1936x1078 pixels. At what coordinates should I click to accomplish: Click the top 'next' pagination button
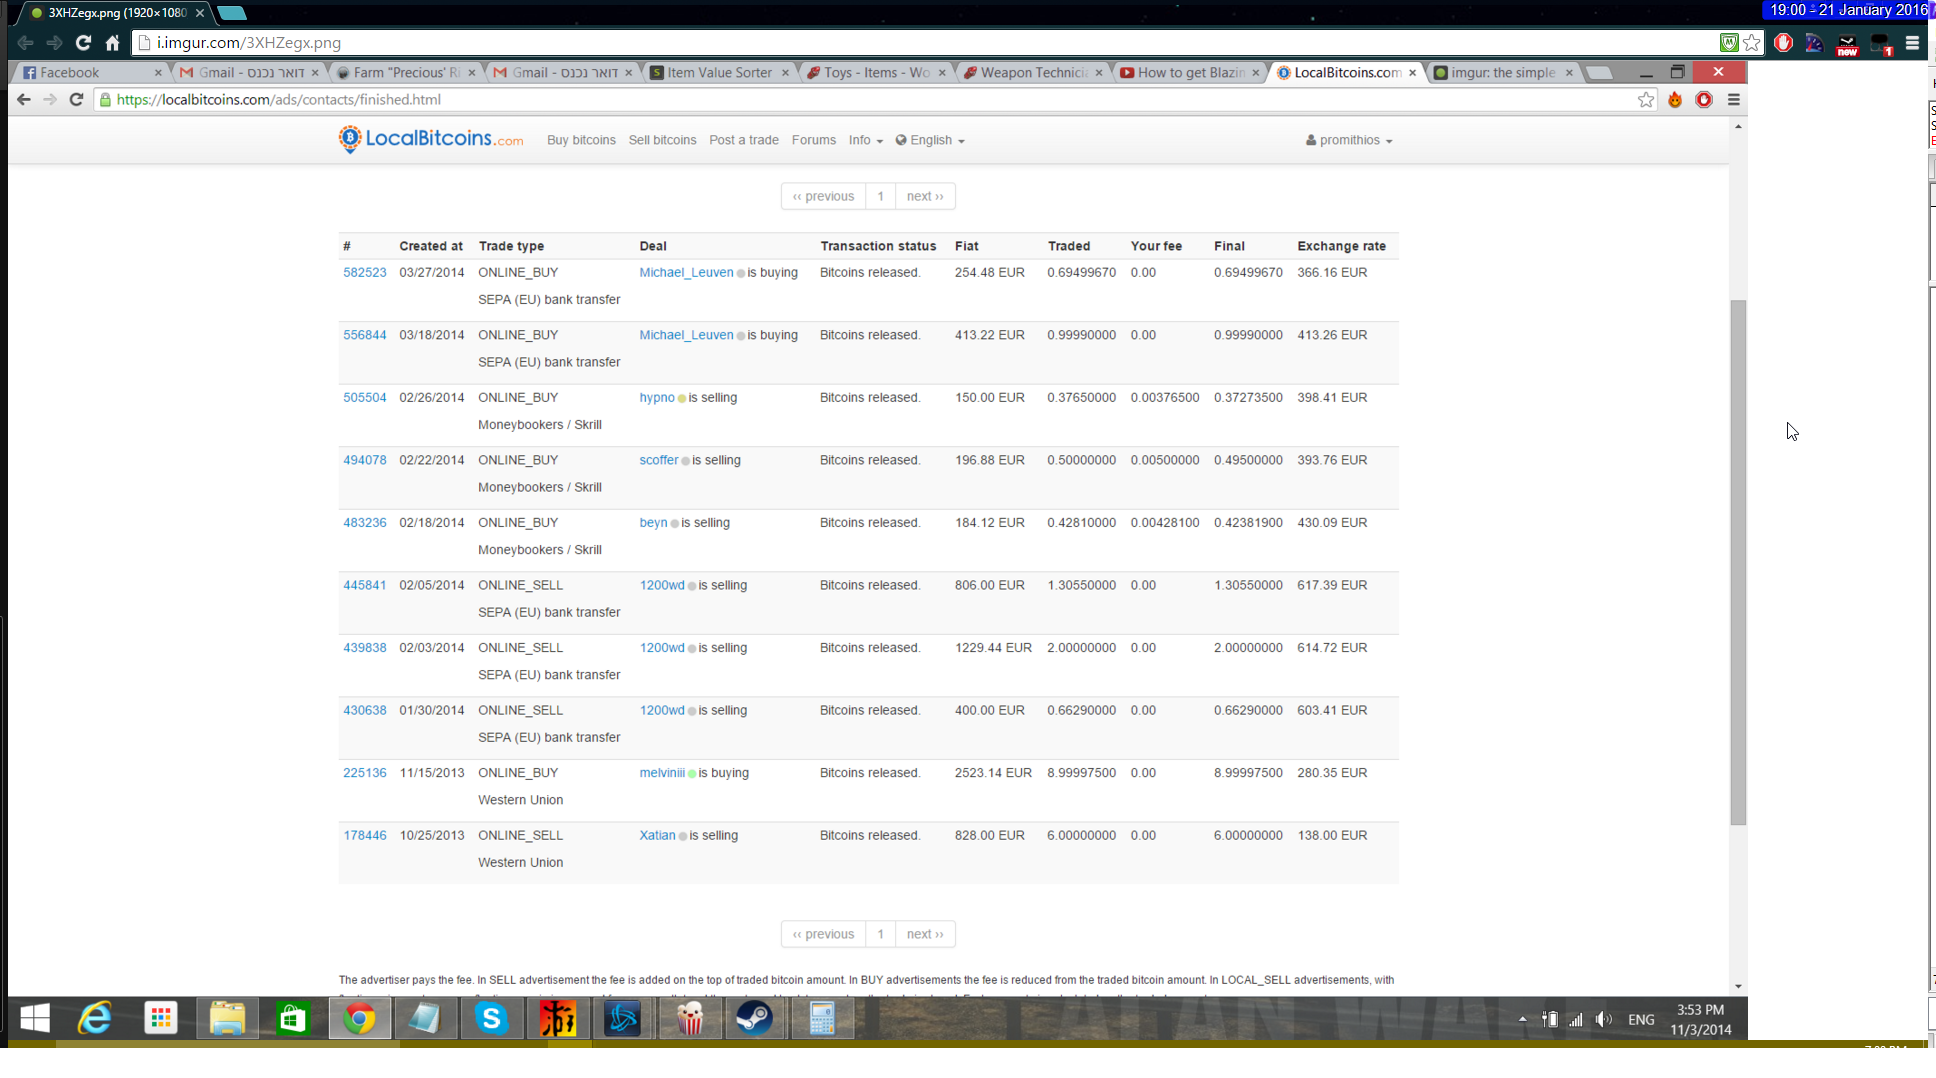point(924,196)
